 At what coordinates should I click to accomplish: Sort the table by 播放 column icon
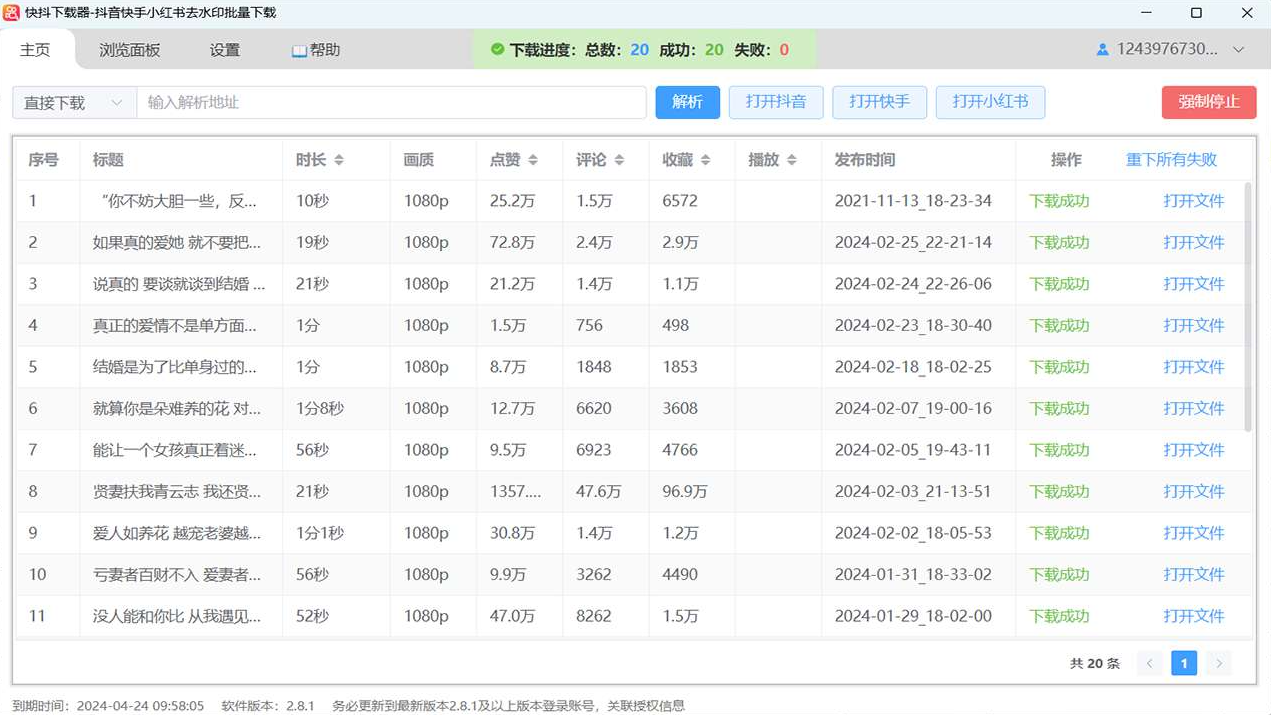coord(791,160)
